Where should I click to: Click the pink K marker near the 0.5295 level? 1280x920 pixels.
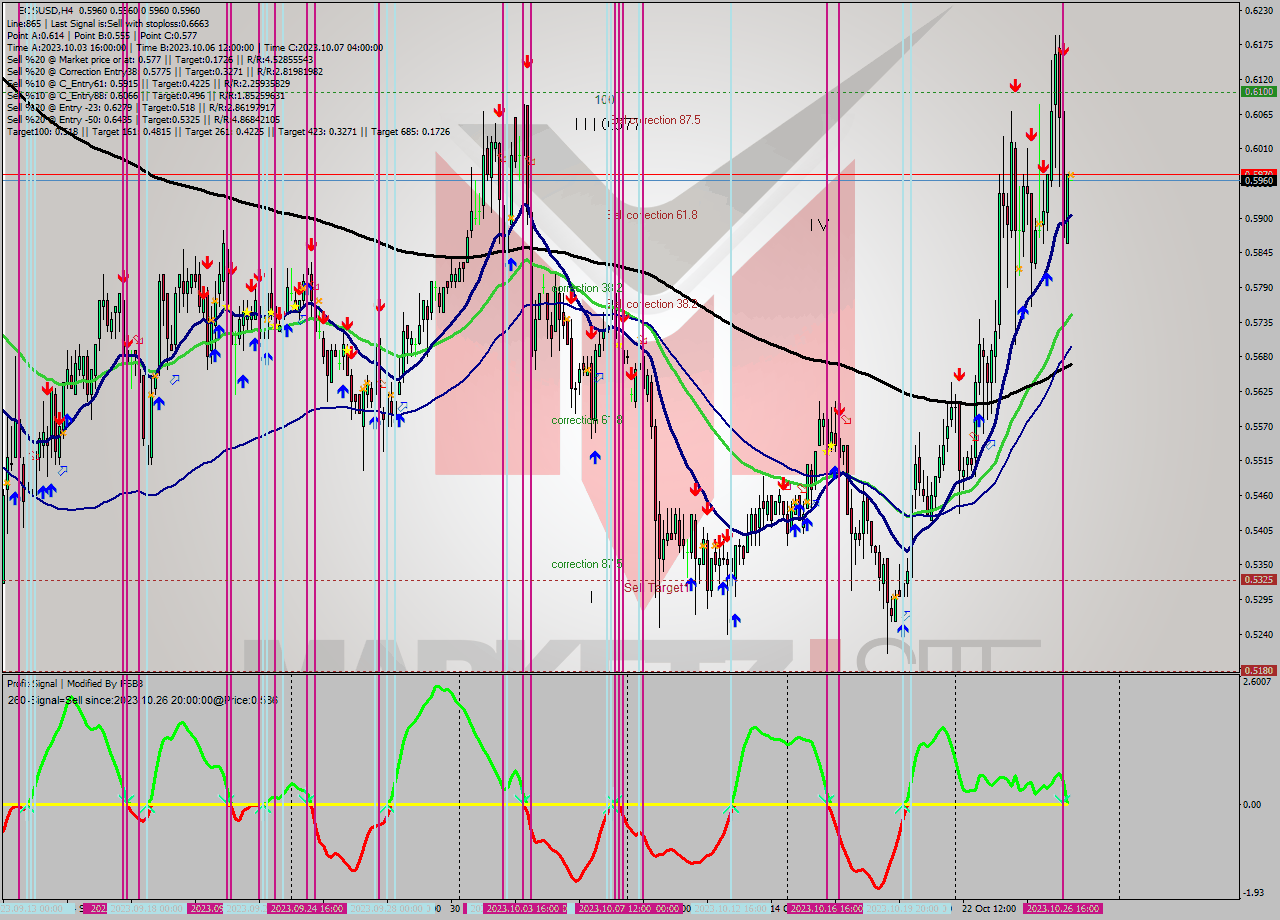point(906,615)
